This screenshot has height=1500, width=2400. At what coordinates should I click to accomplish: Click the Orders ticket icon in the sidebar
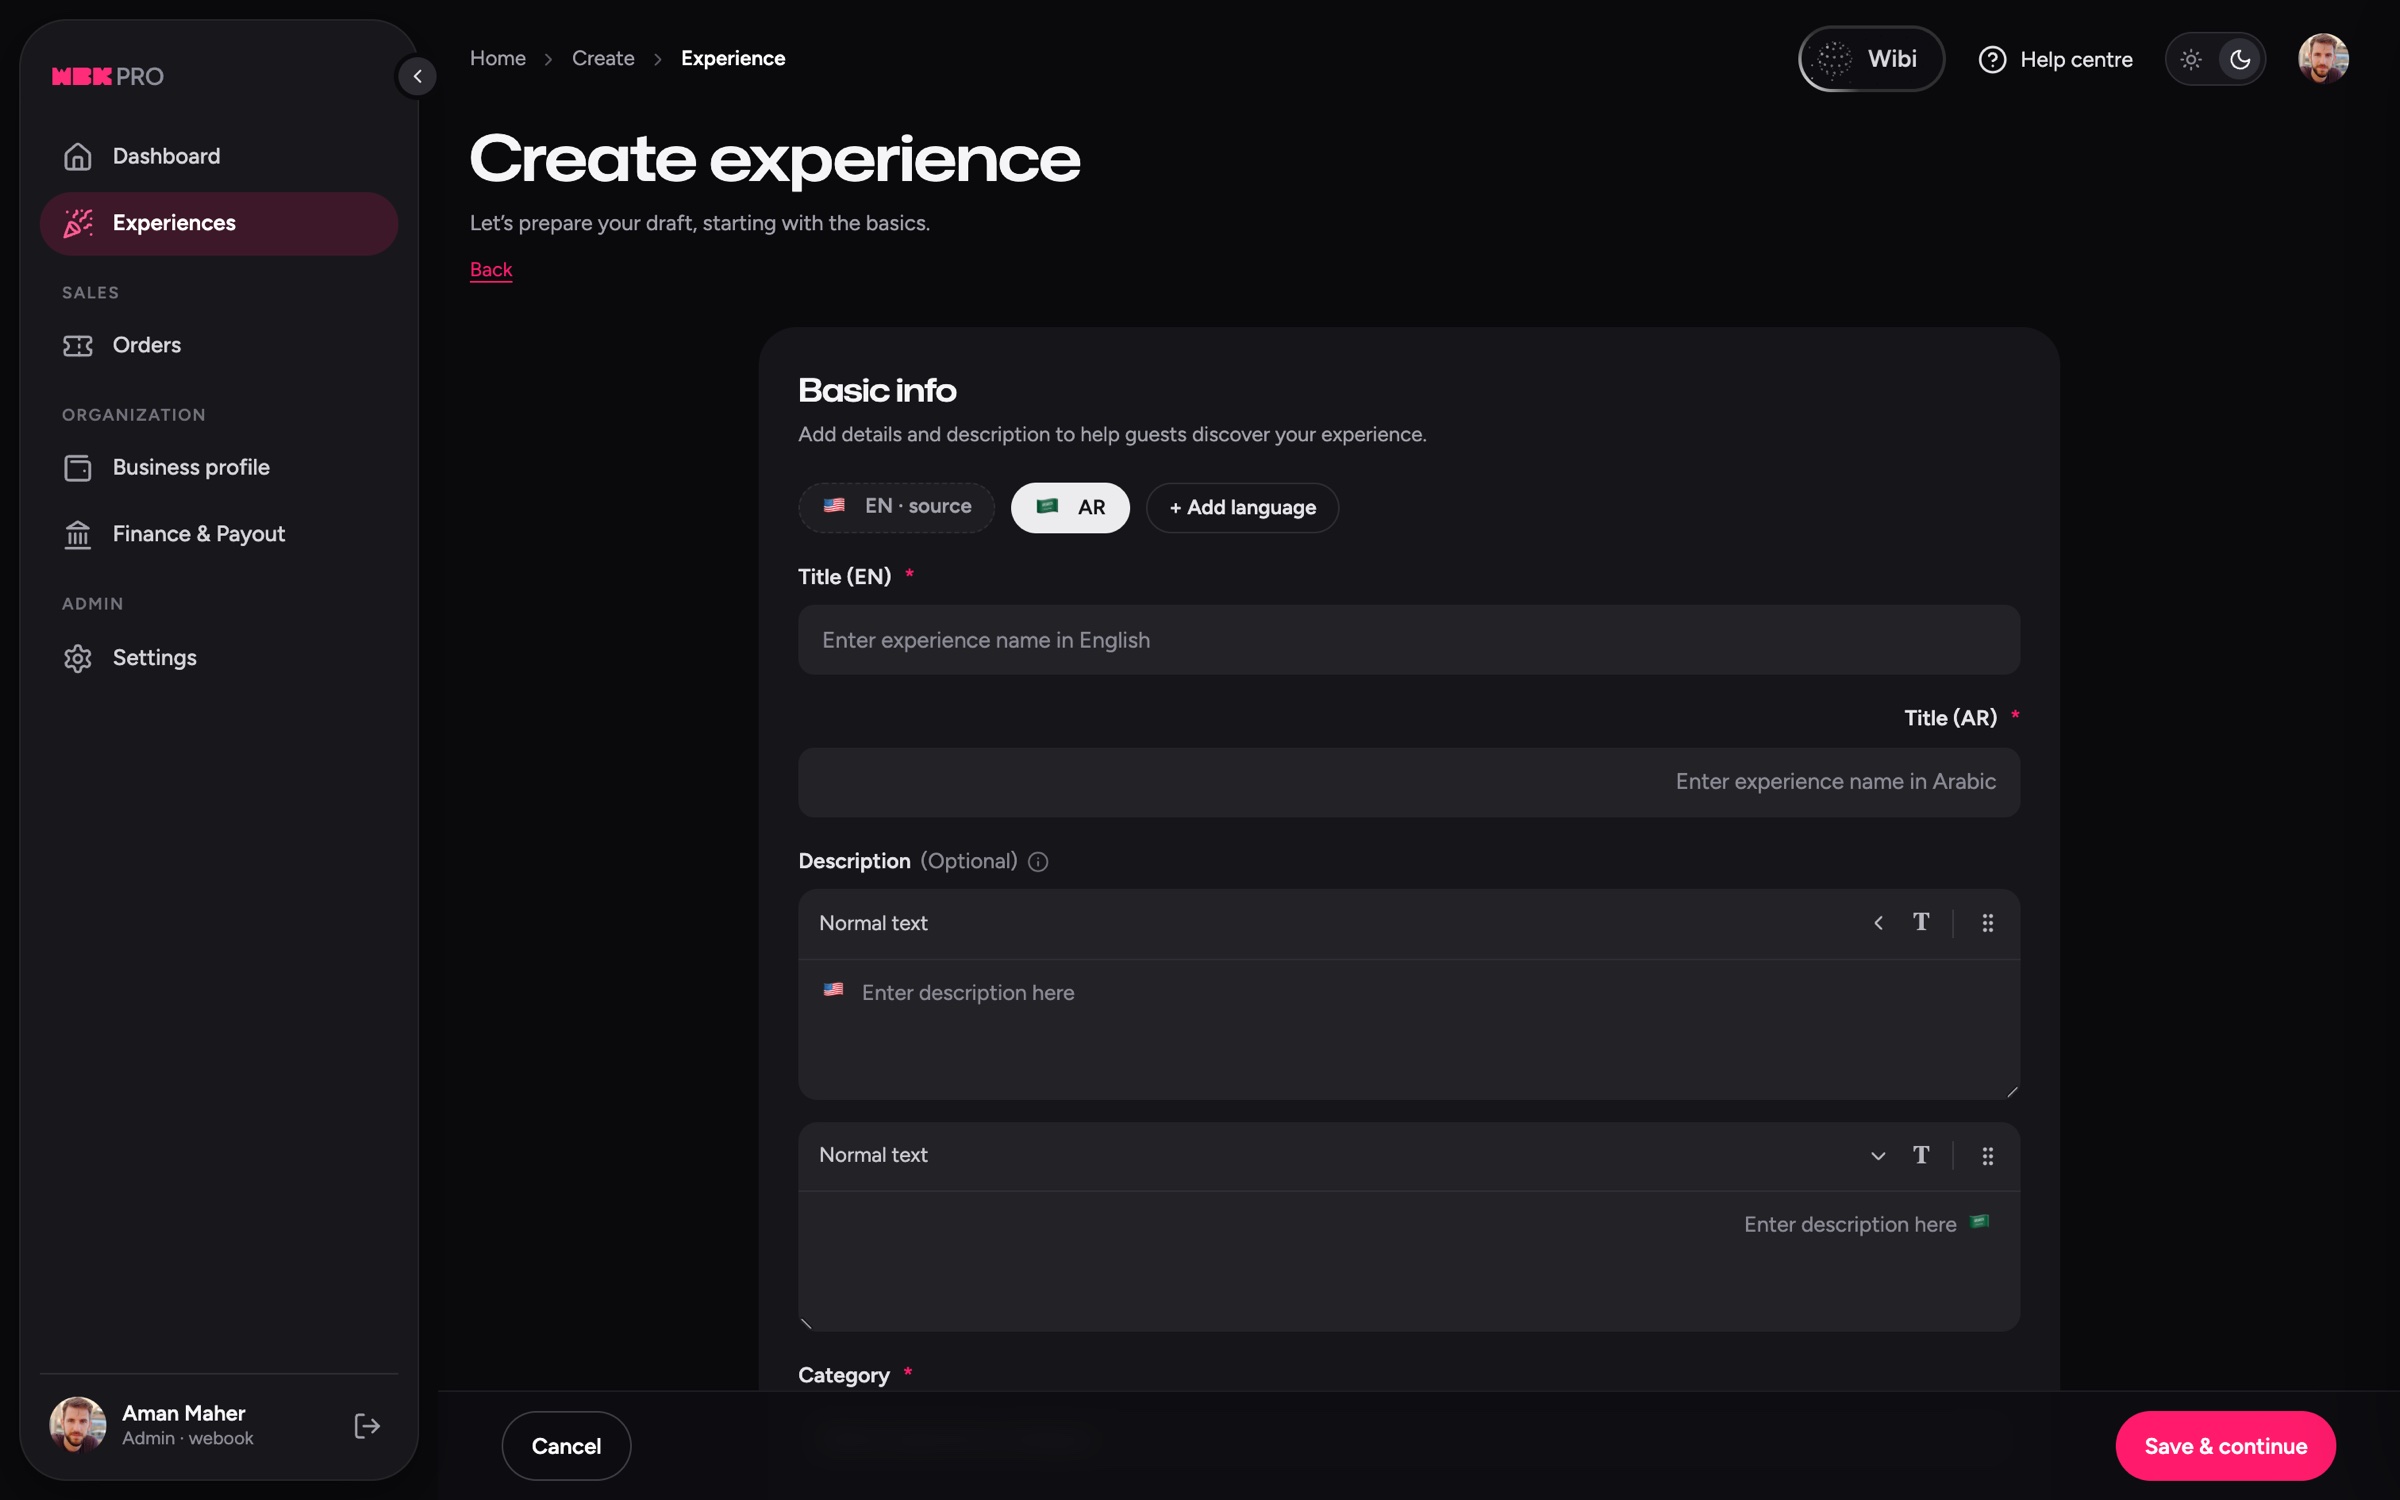(x=78, y=345)
